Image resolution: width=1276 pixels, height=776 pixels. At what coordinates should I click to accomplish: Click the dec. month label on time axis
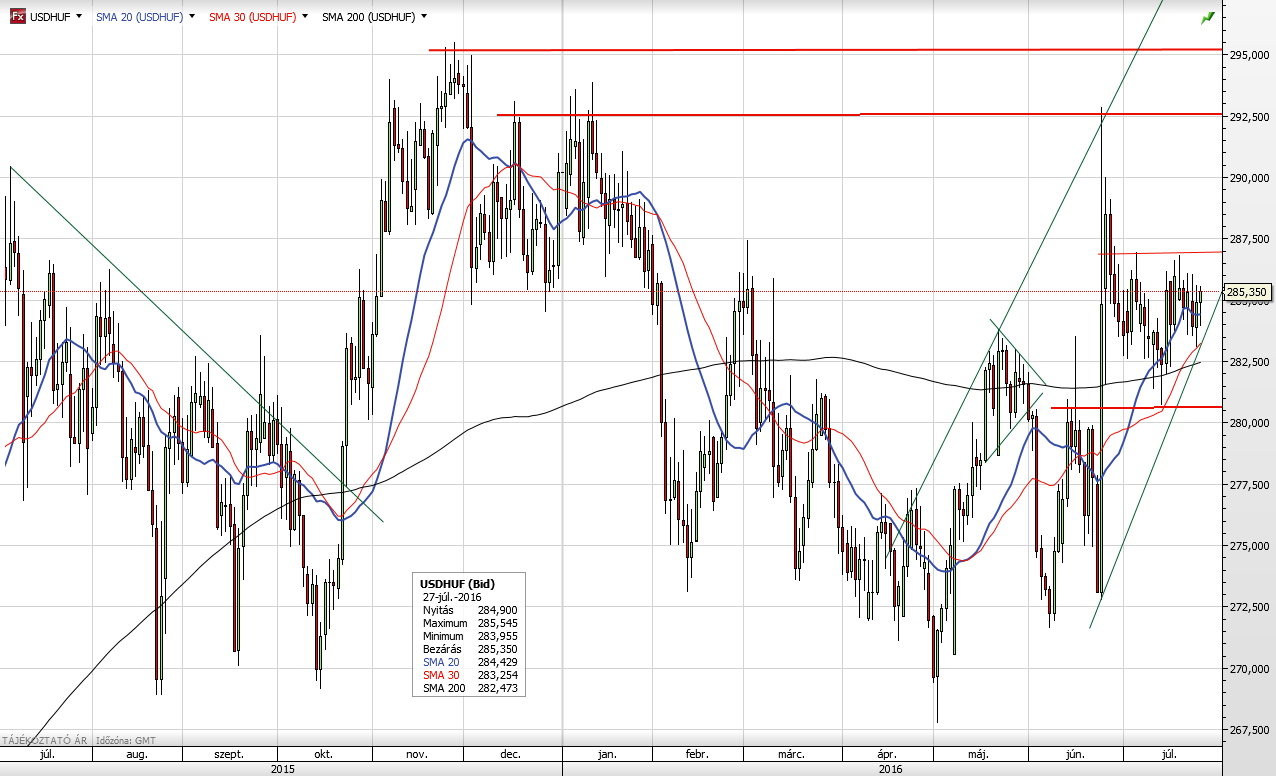coord(511,755)
